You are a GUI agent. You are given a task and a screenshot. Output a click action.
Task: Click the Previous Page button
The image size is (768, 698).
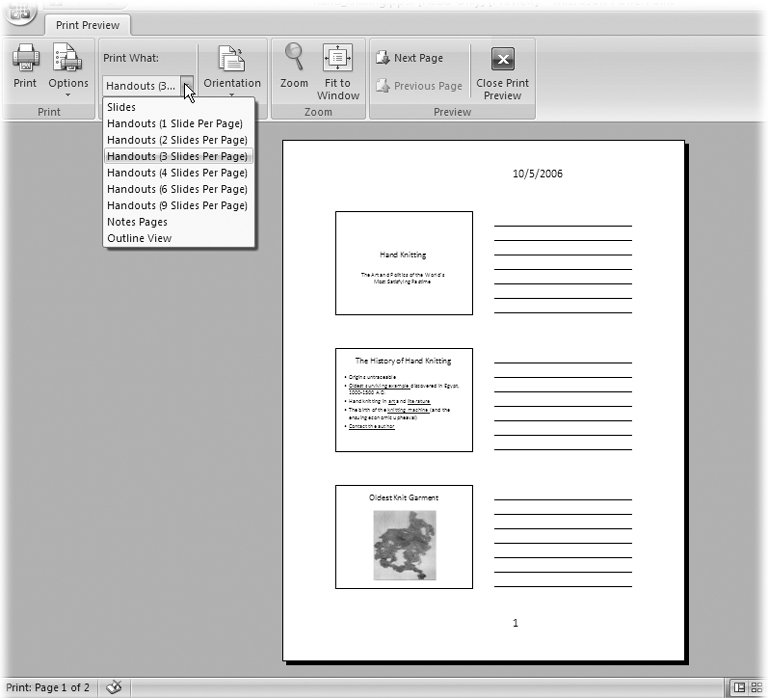419,86
